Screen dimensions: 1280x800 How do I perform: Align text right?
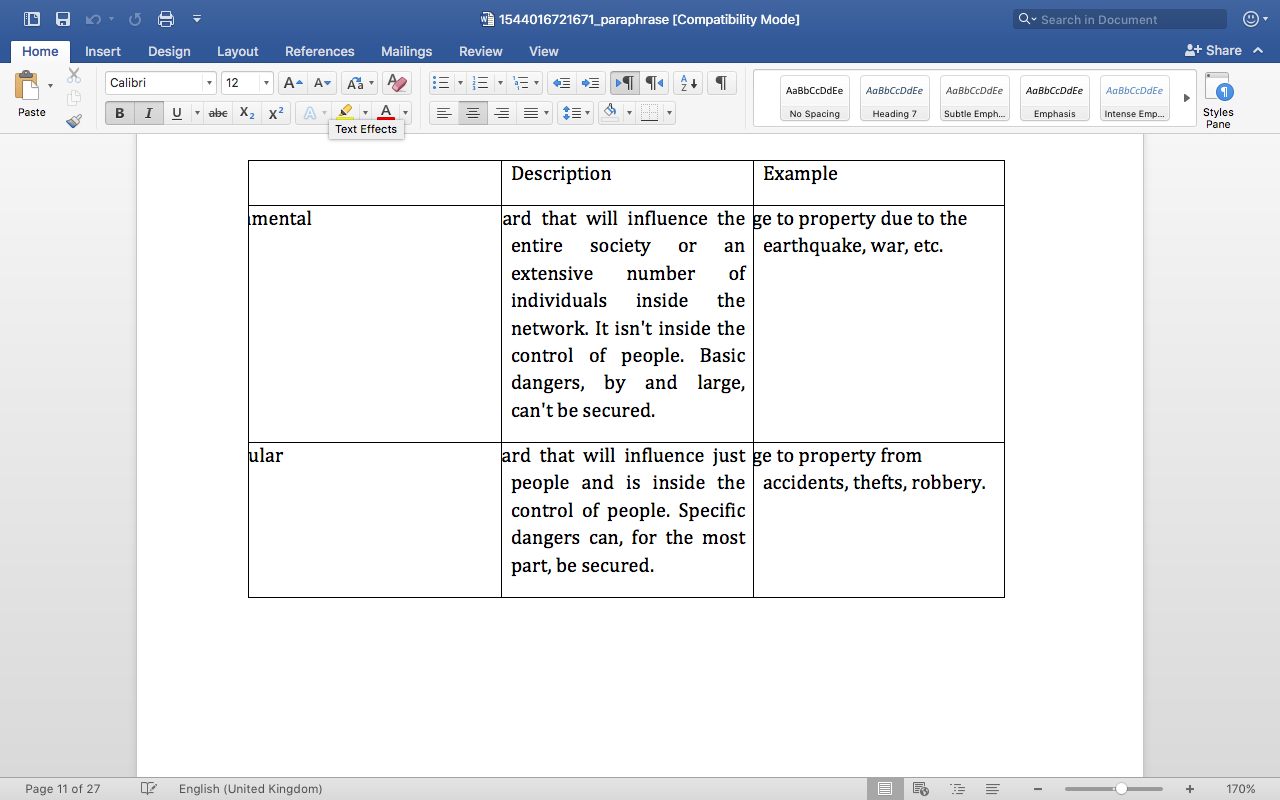click(x=502, y=113)
